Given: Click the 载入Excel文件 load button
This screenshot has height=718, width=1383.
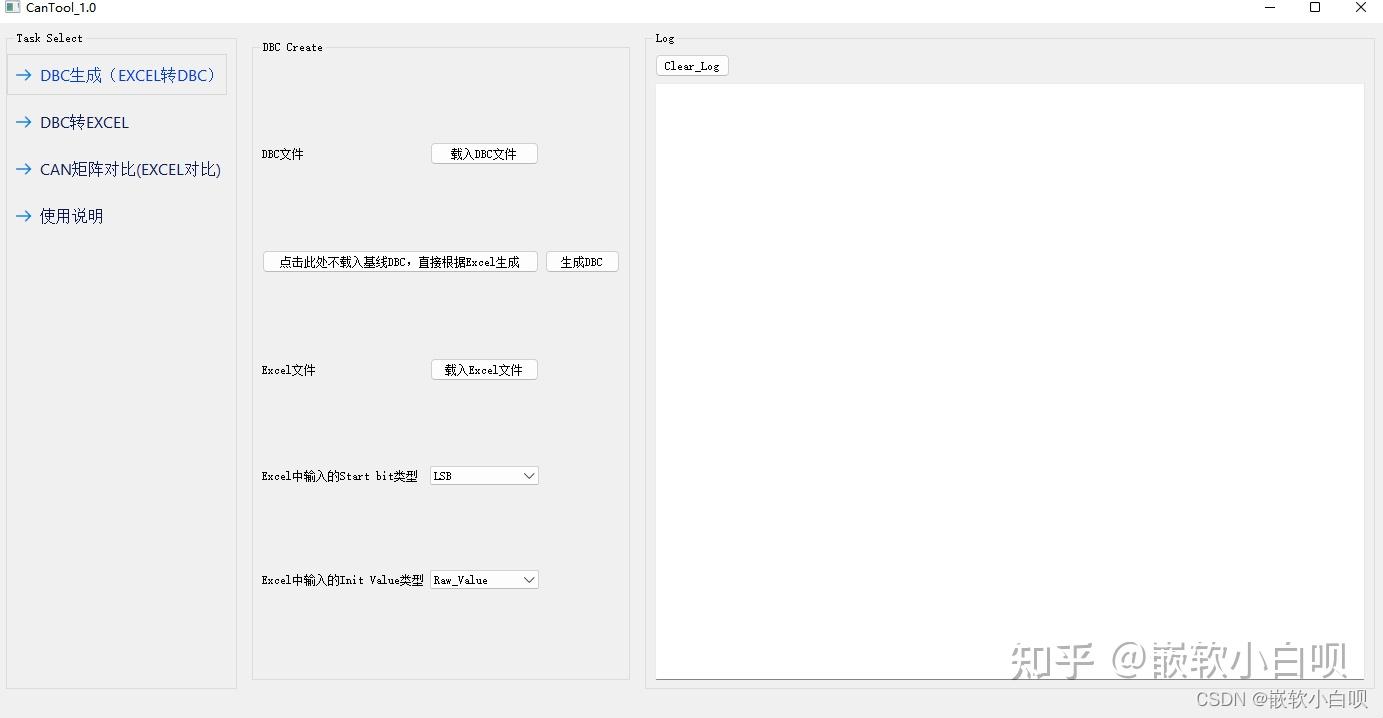Looking at the screenshot, I should click(484, 369).
